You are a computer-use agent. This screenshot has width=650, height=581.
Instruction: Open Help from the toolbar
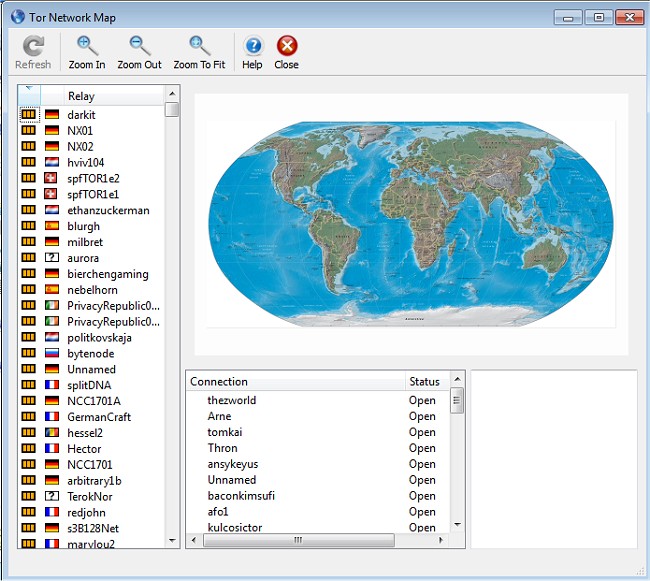click(x=252, y=46)
